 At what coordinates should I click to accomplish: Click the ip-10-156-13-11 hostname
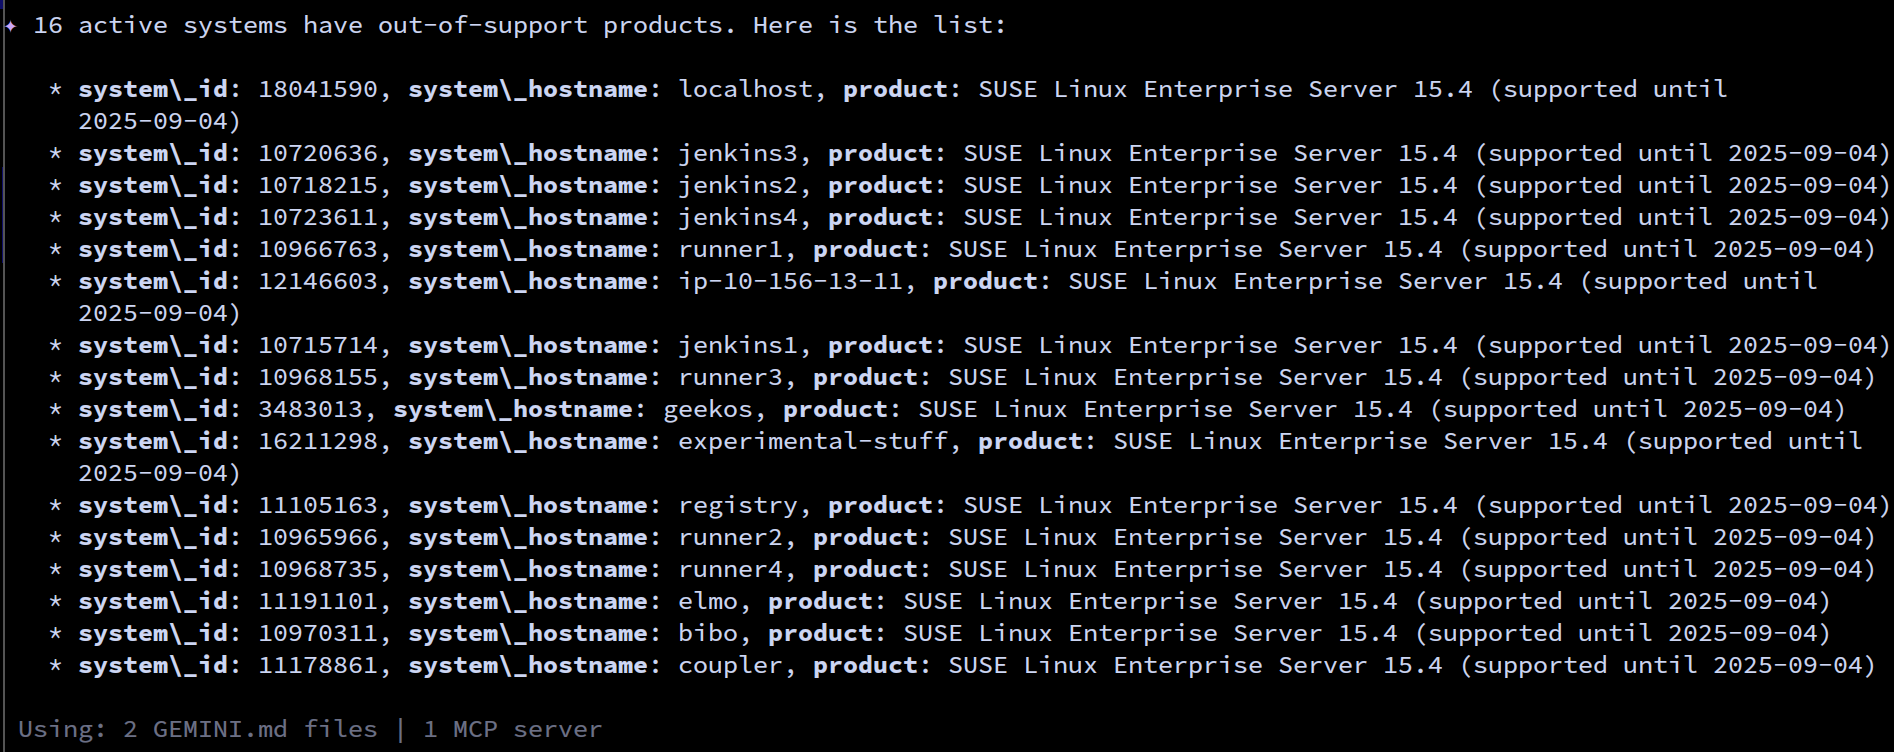[790, 281]
